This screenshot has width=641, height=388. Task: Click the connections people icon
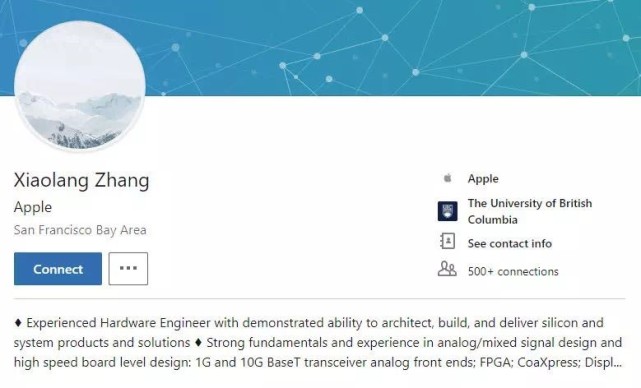pyautogui.click(x=447, y=269)
